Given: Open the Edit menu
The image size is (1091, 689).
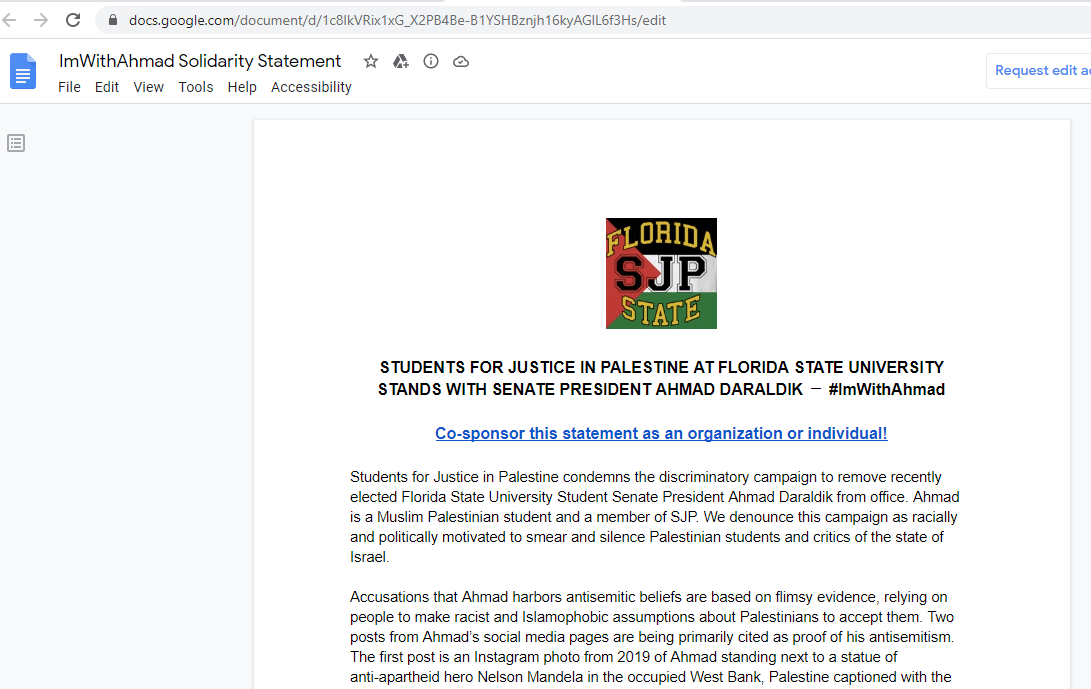Looking at the screenshot, I should pyautogui.click(x=106, y=87).
